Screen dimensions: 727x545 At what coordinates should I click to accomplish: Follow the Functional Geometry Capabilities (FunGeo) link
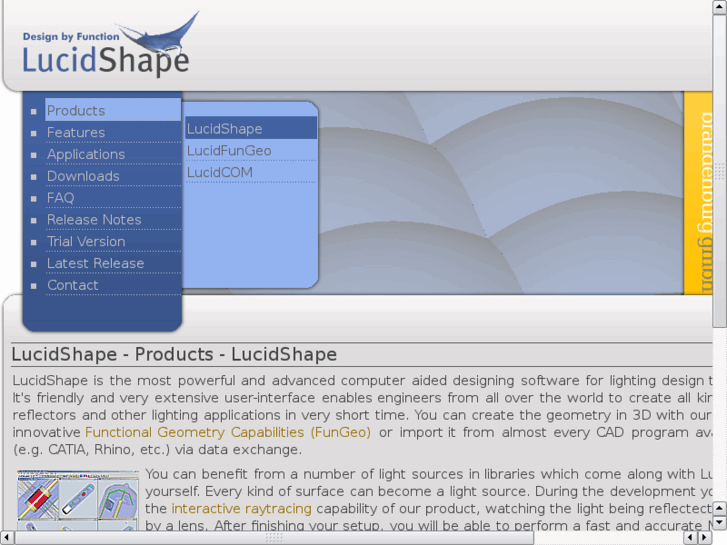[x=228, y=432]
